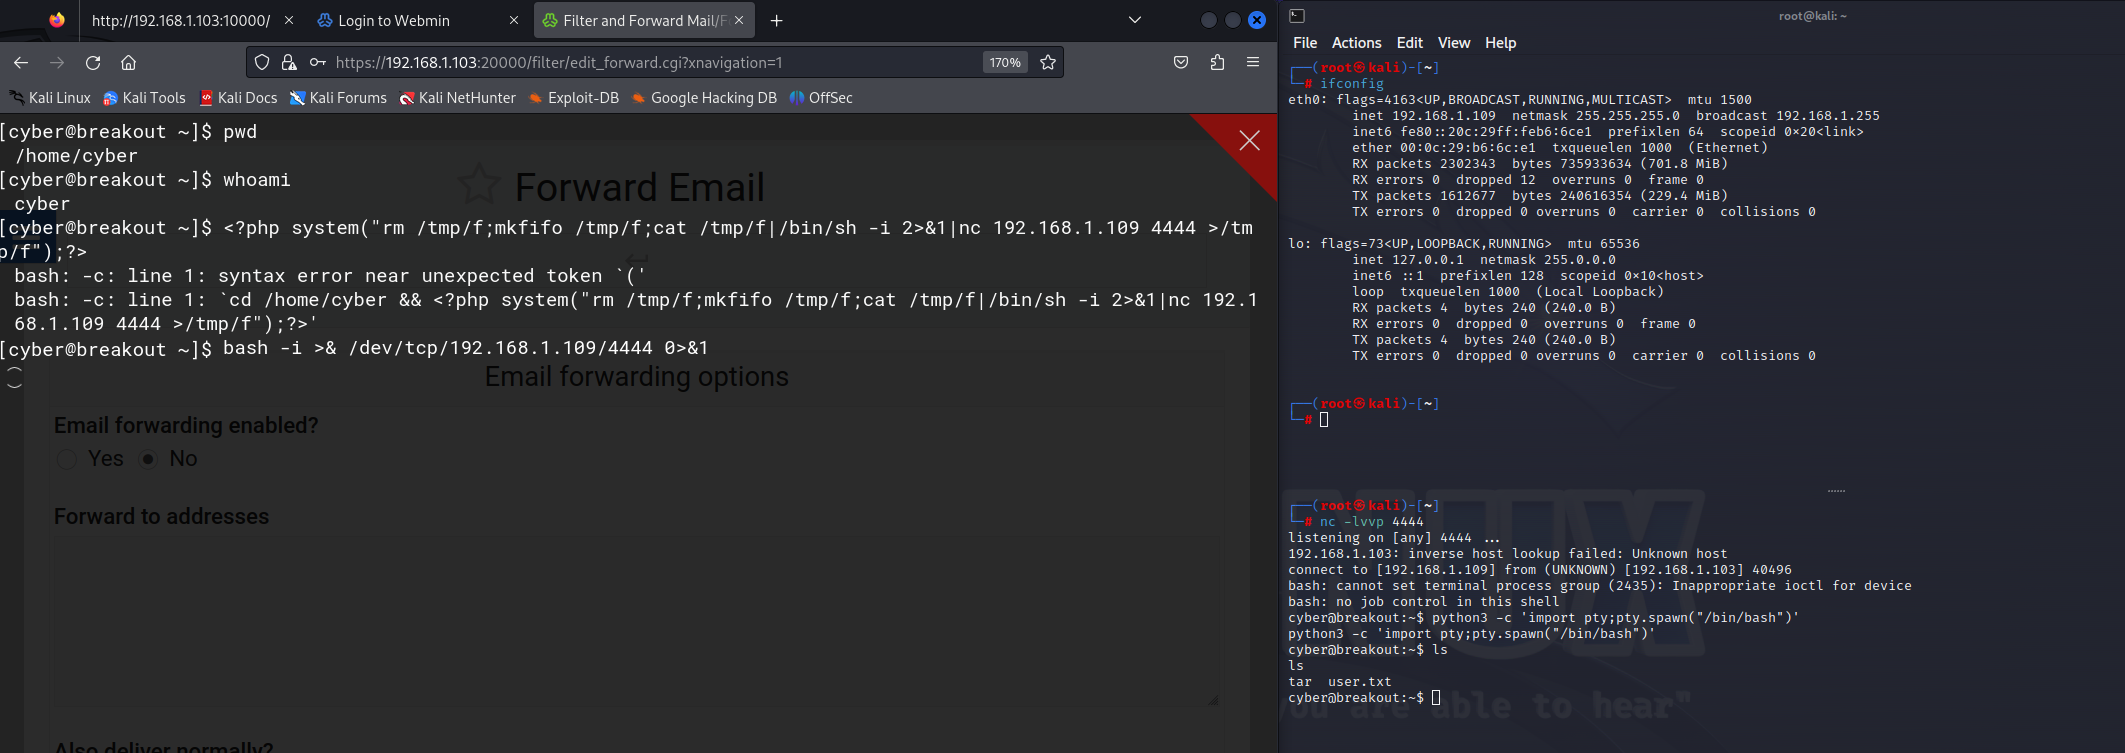Viewport: 2125px width, 753px height.
Task: Open the terminal File menu
Action: 1305,43
